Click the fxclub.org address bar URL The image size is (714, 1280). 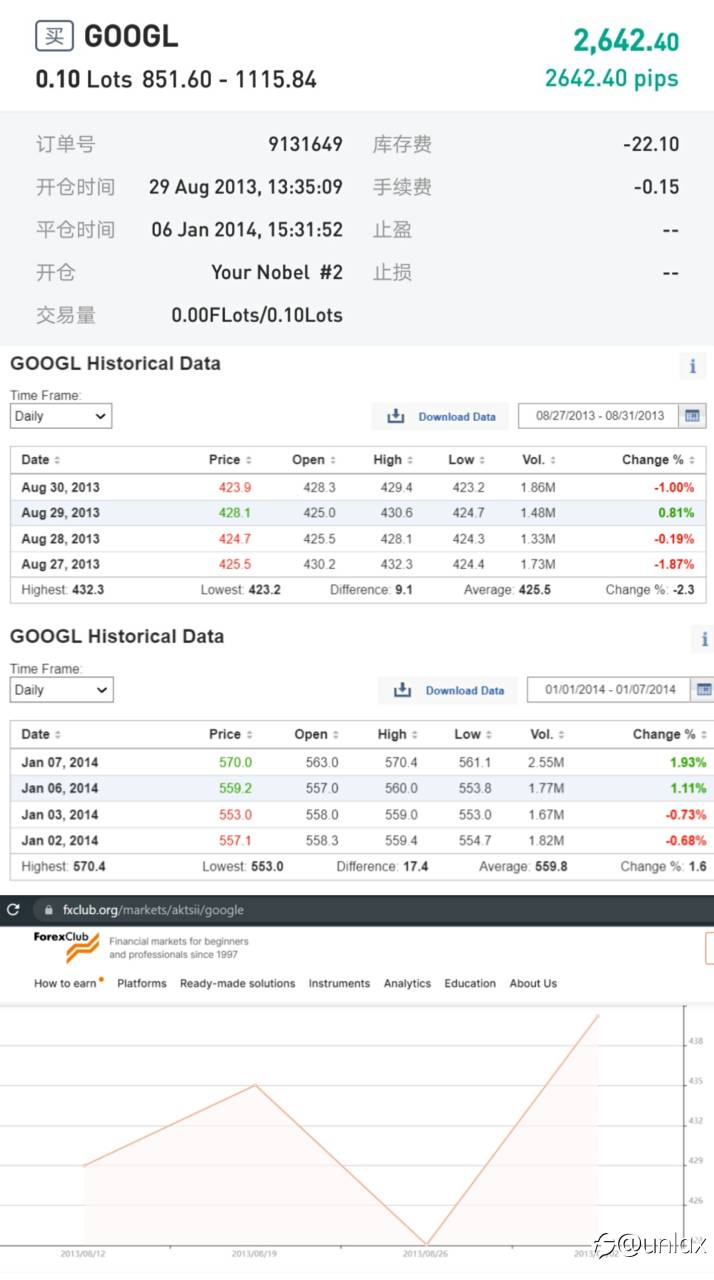(x=153, y=910)
